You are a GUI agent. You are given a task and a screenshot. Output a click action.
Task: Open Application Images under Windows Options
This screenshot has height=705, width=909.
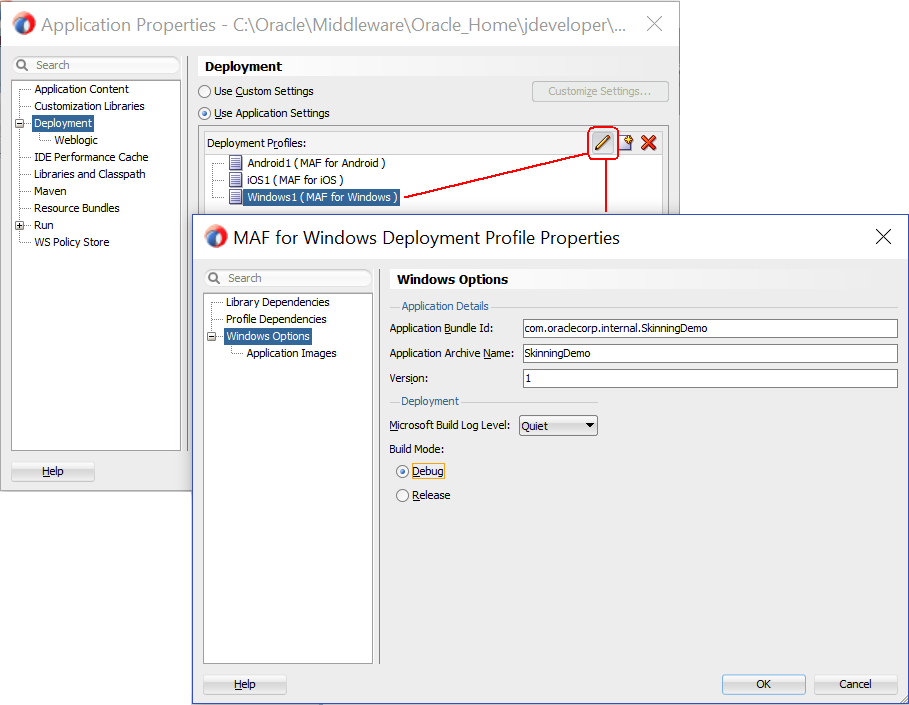[x=291, y=353]
